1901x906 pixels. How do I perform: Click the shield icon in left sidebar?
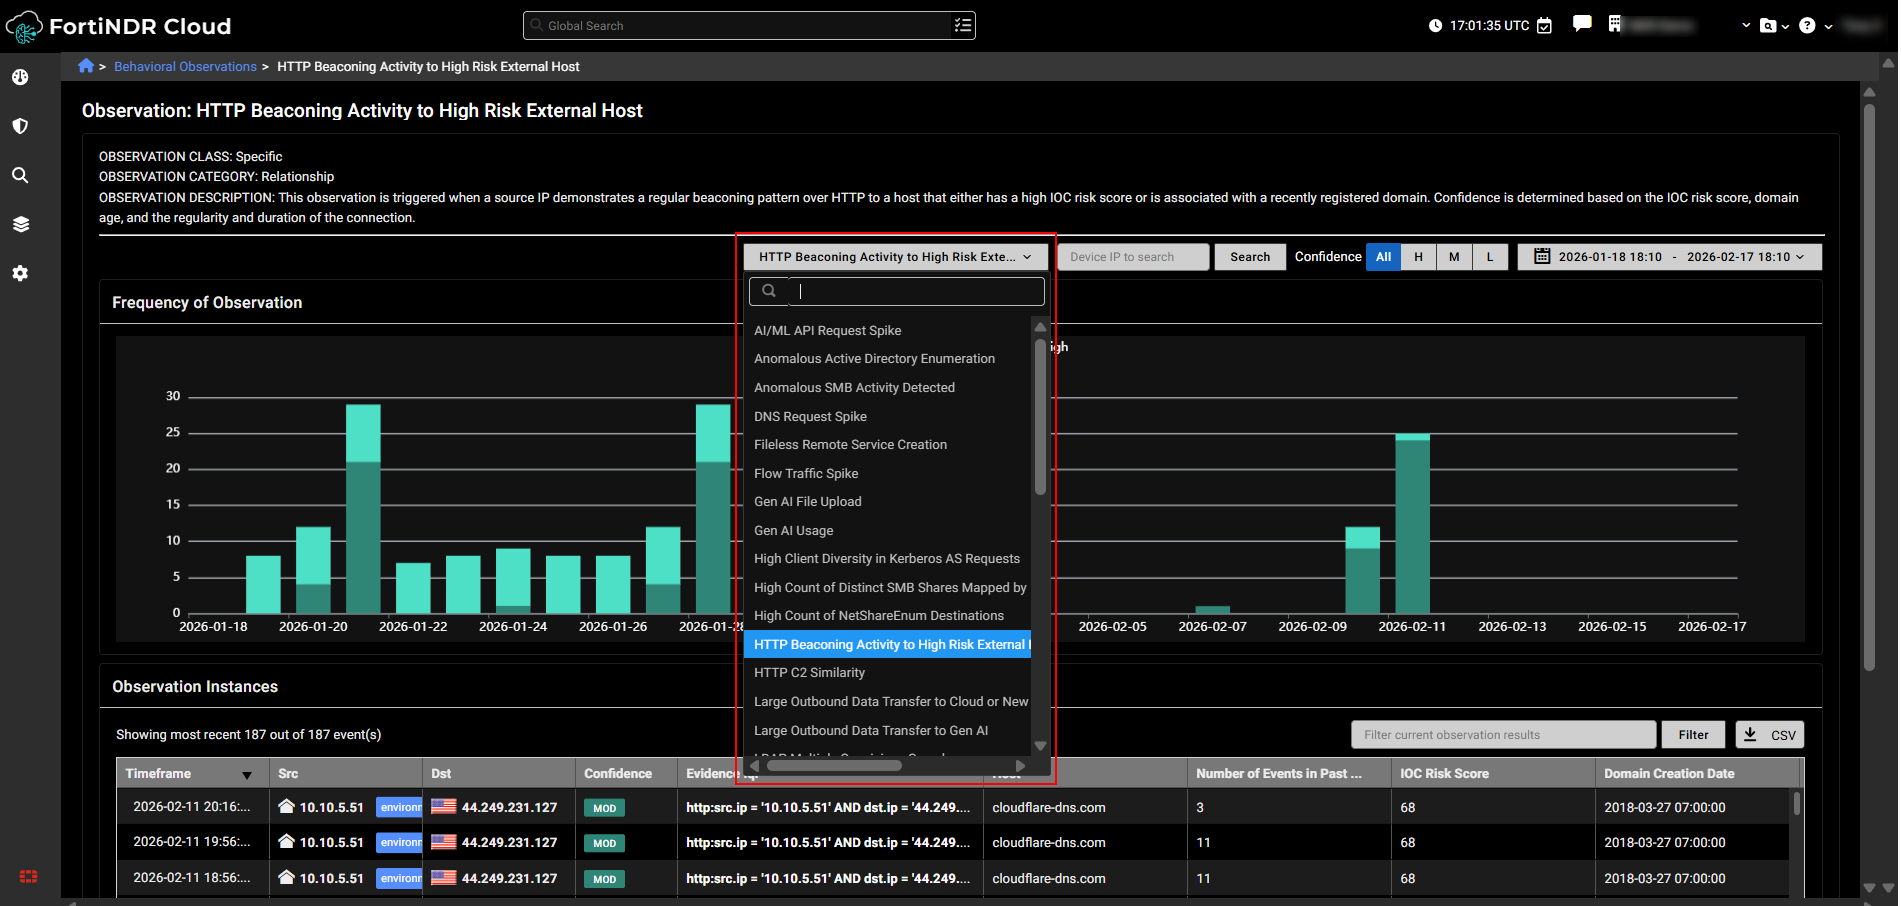tap(20, 126)
